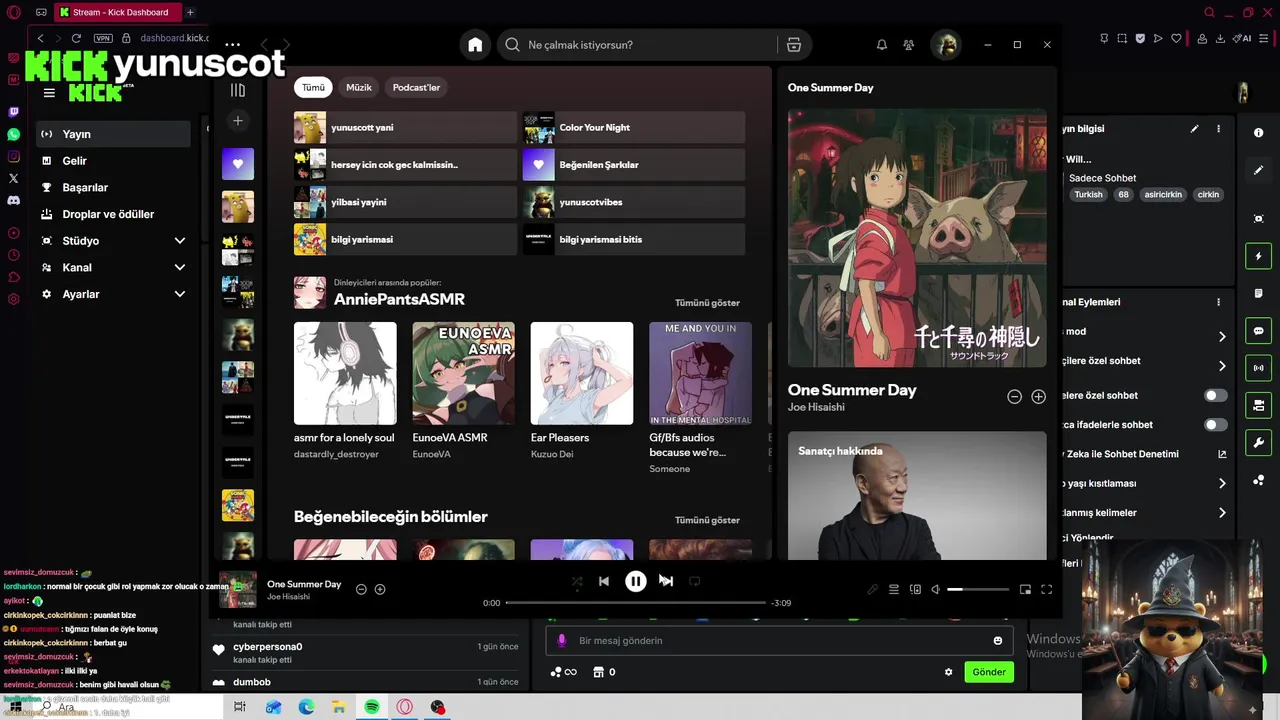Click Tümünü göster for Beğenebileceğin bölümler

click(x=707, y=520)
